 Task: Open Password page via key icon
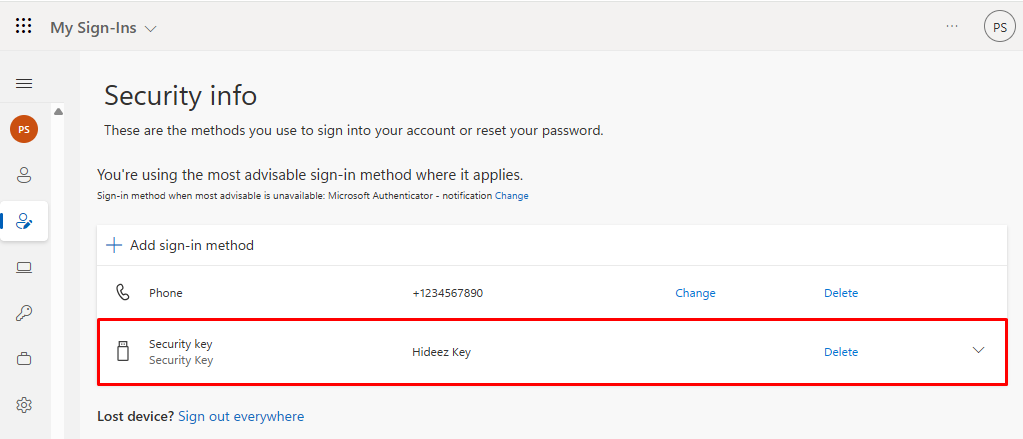point(24,313)
